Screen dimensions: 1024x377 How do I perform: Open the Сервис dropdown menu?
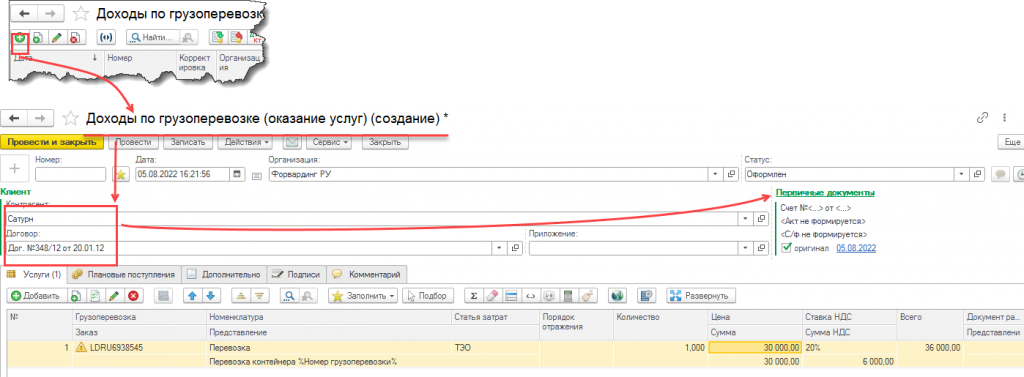pos(330,142)
